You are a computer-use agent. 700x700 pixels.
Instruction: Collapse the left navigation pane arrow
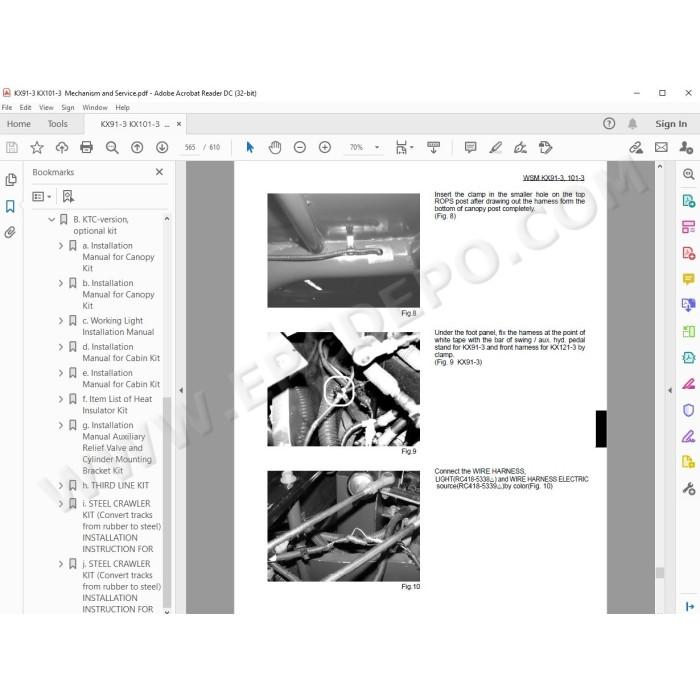pyautogui.click(x=181, y=390)
